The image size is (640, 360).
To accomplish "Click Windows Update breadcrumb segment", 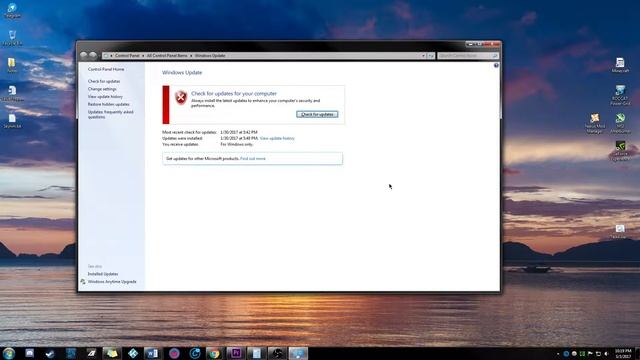I will (210, 56).
